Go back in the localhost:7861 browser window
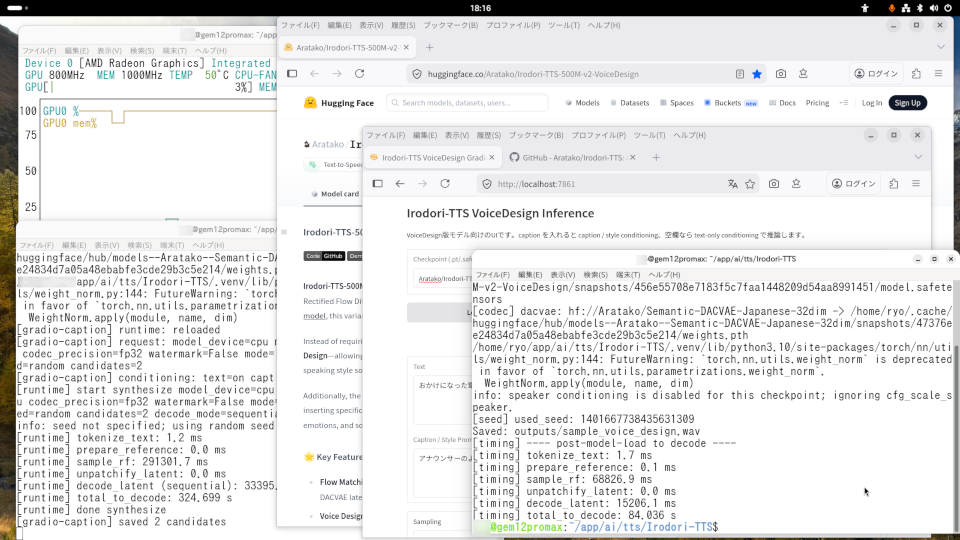Screen dimensions: 960x540 click(400, 184)
